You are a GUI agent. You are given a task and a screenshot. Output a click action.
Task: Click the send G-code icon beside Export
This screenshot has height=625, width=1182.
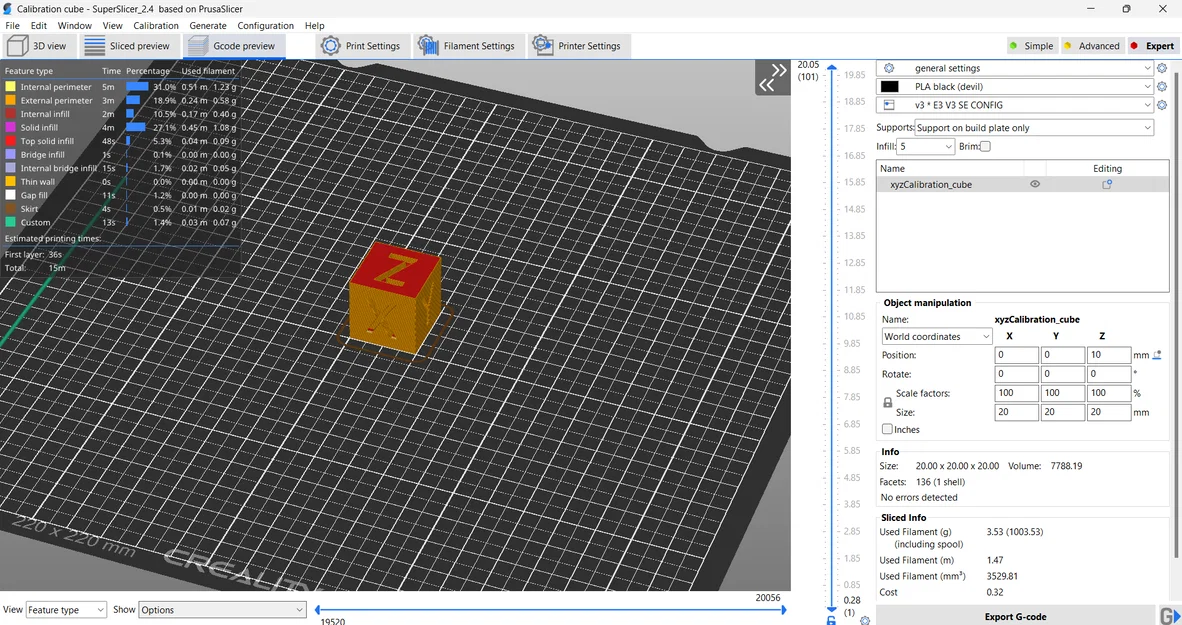click(x=1169, y=615)
